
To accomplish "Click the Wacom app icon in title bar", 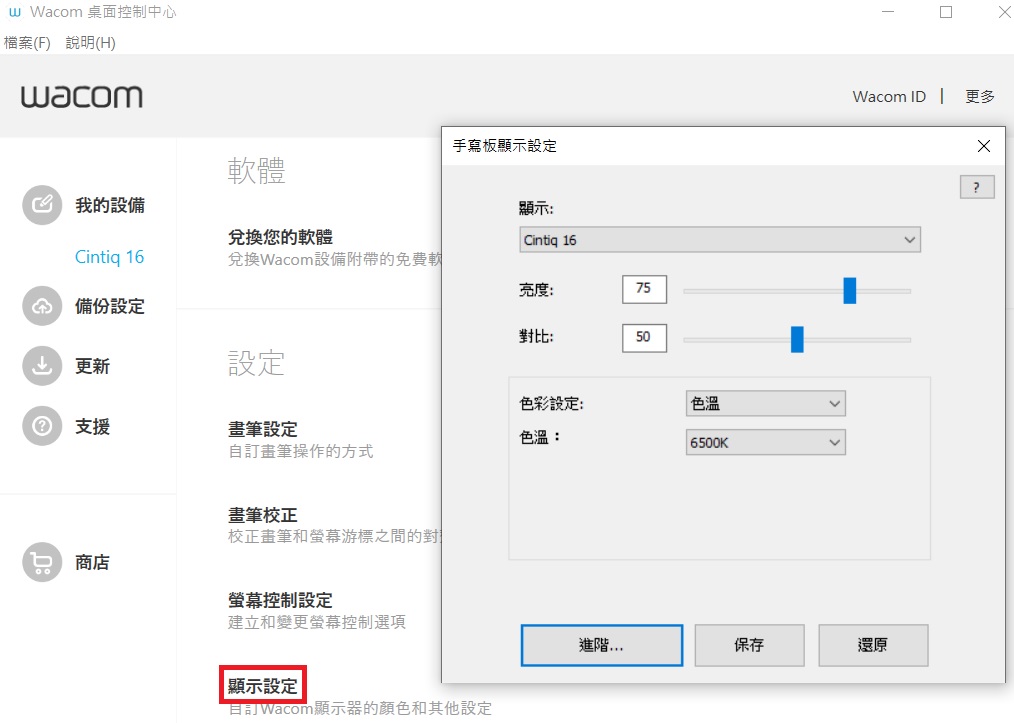I will click(x=14, y=12).
